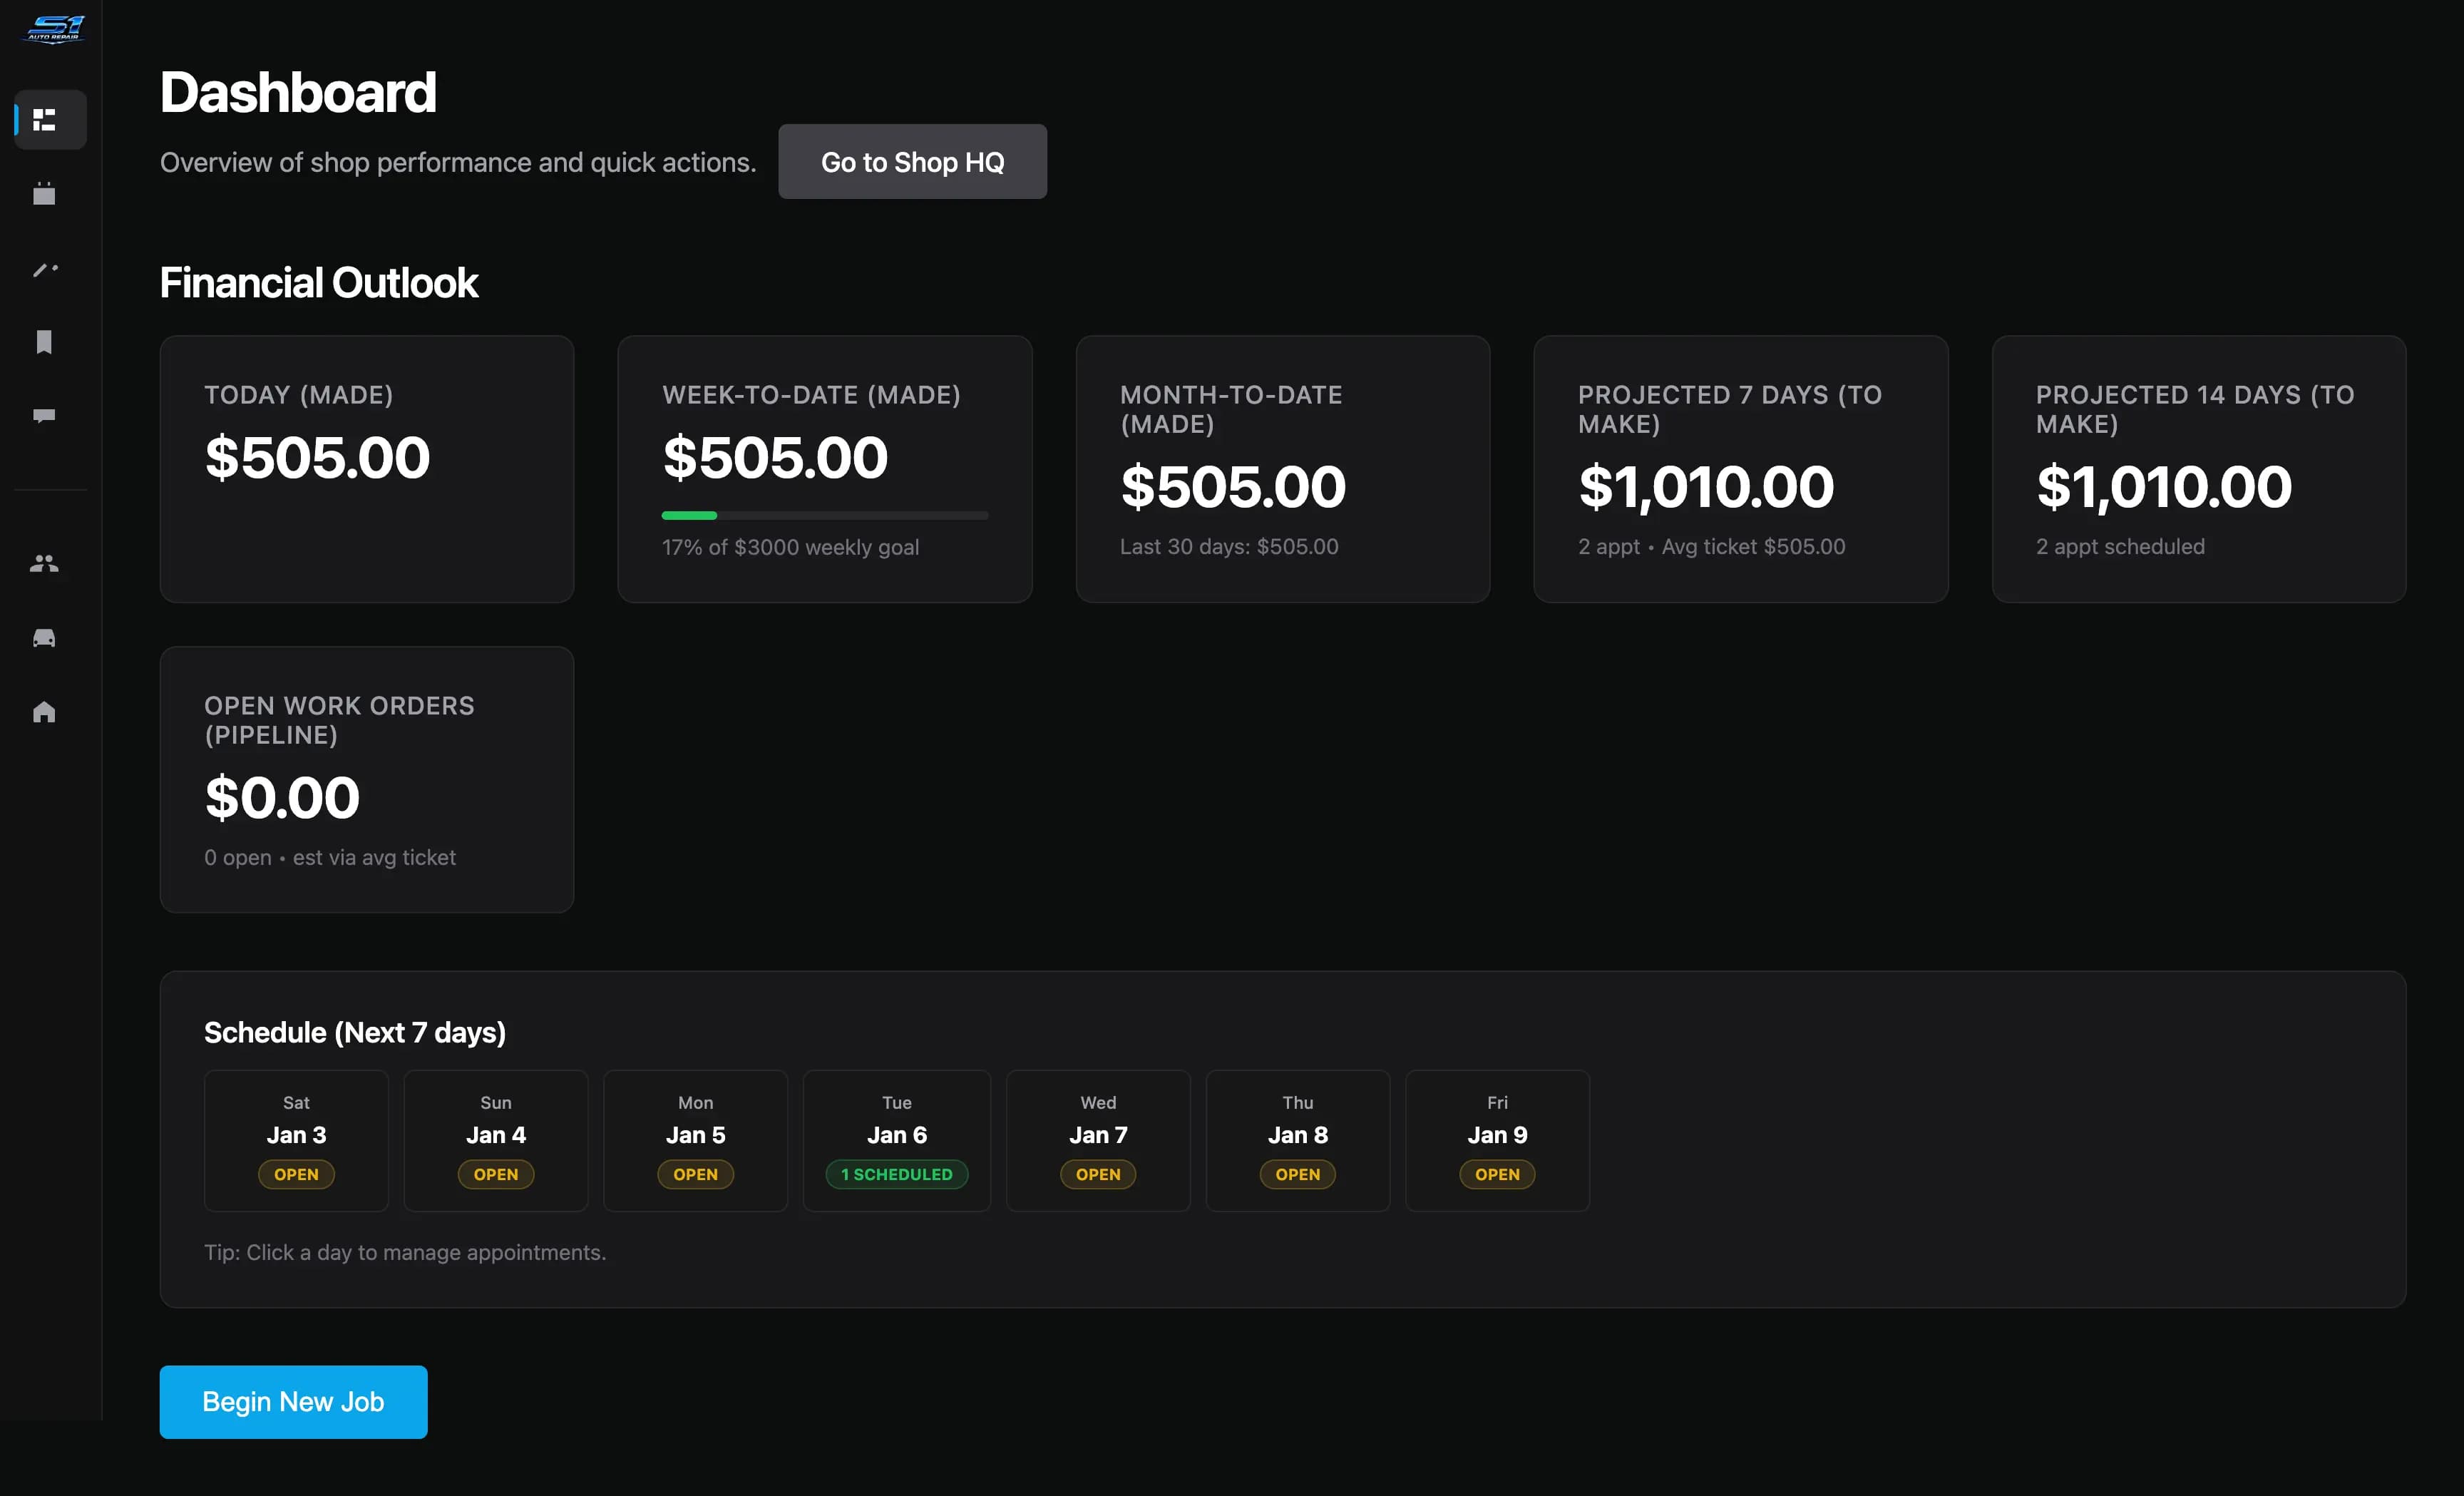The height and width of the screenshot is (1496, 2464).
Task: Click the weekly goal progress bar
Action: coord(824,516)
